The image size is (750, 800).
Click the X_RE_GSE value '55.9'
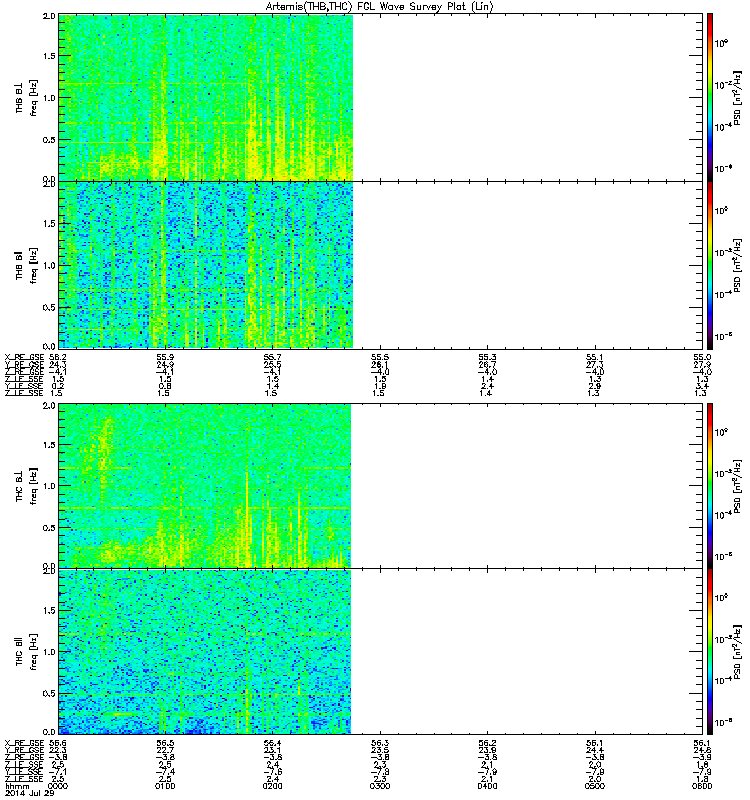(165, 357)
